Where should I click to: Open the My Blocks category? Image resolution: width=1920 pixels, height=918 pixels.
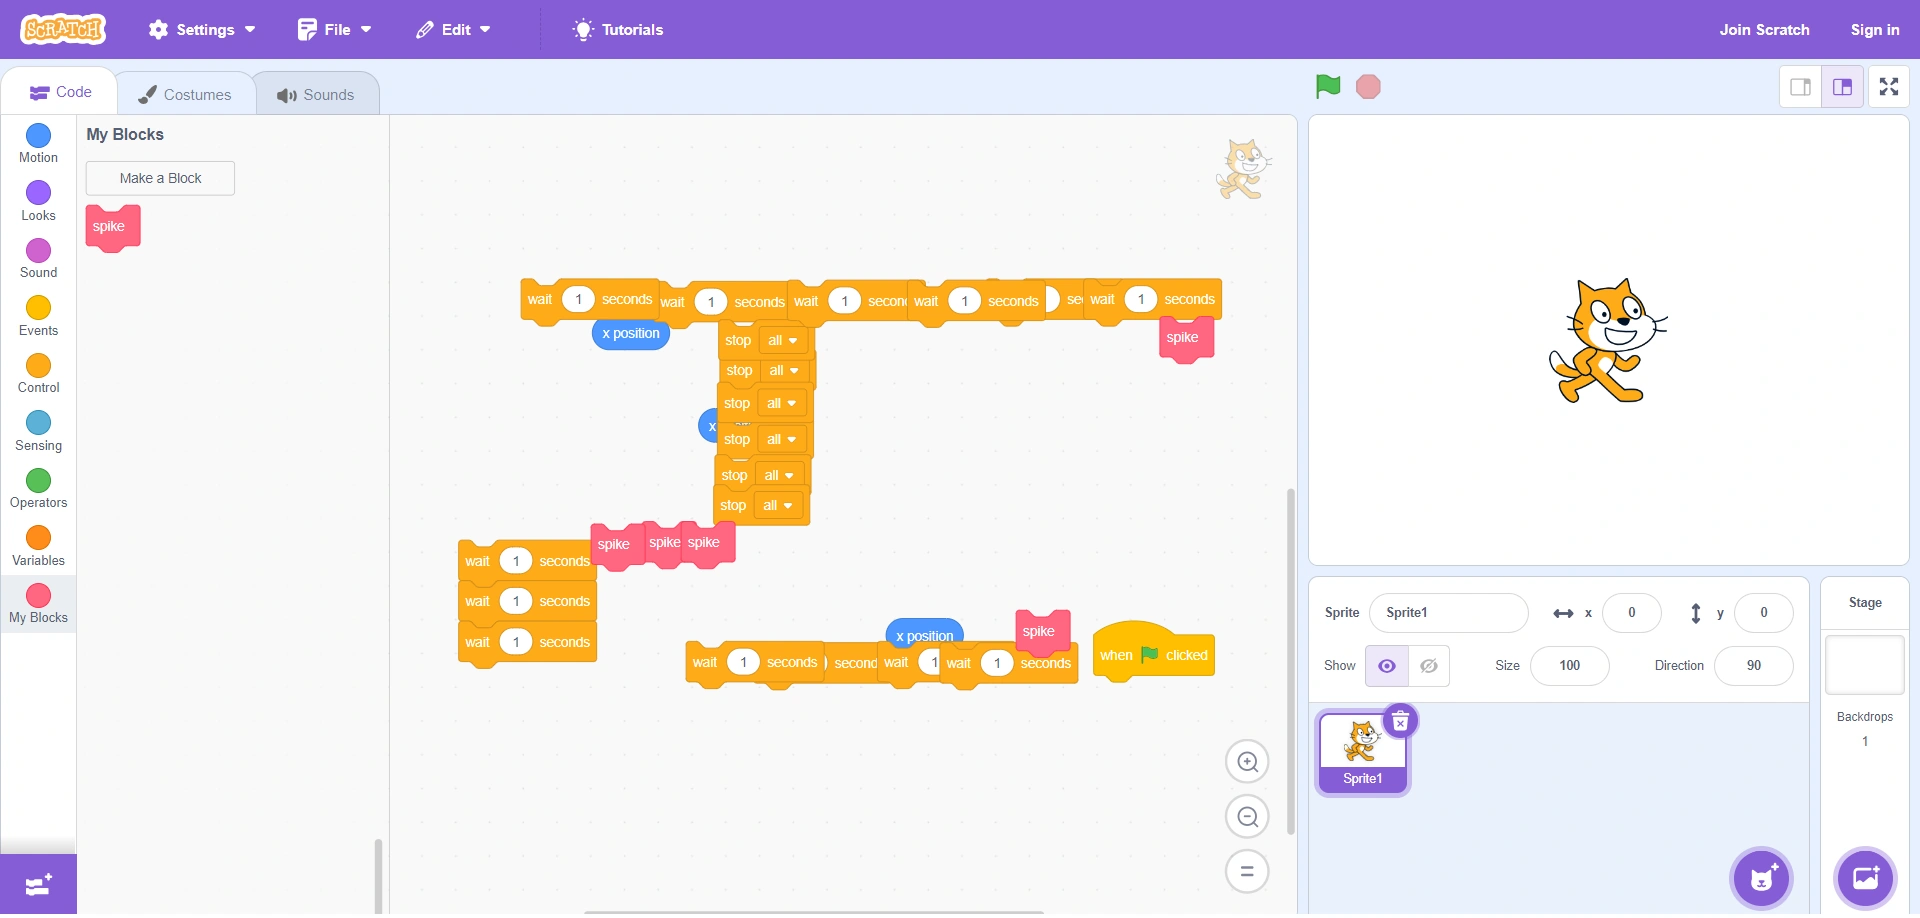(x=38, y=604)
